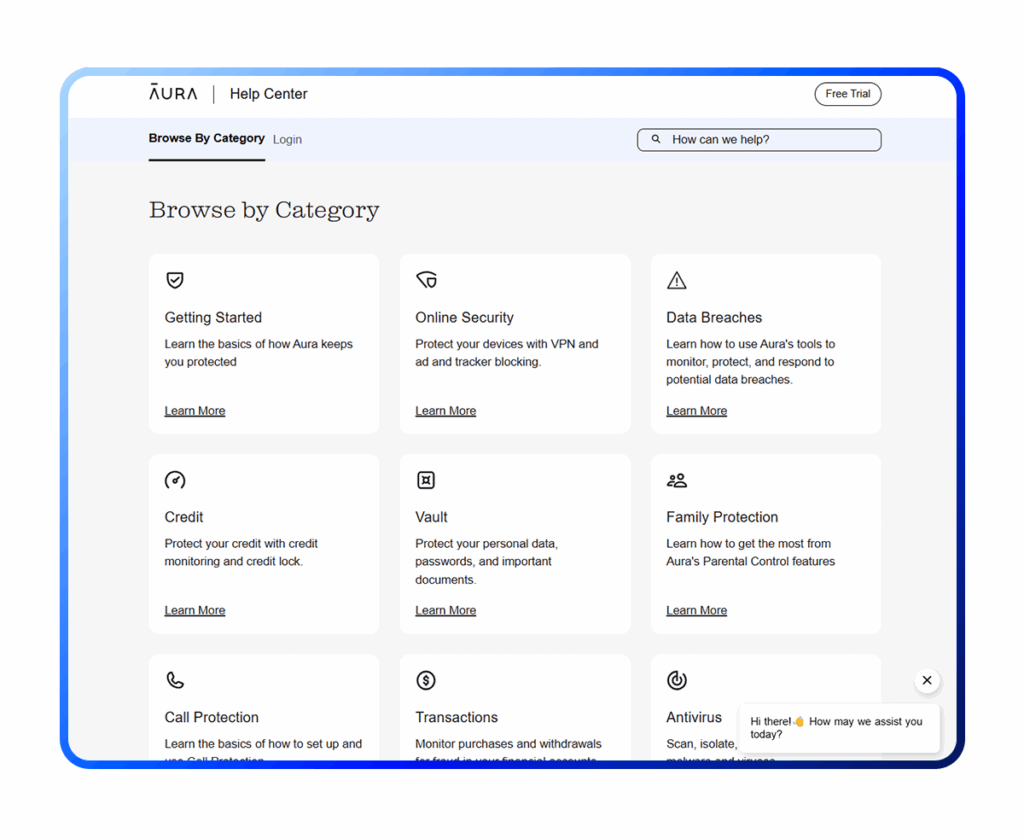This screenshot has width=1024, height=839.
Task: Open the Login tab
Action: (x=287, y=140)
